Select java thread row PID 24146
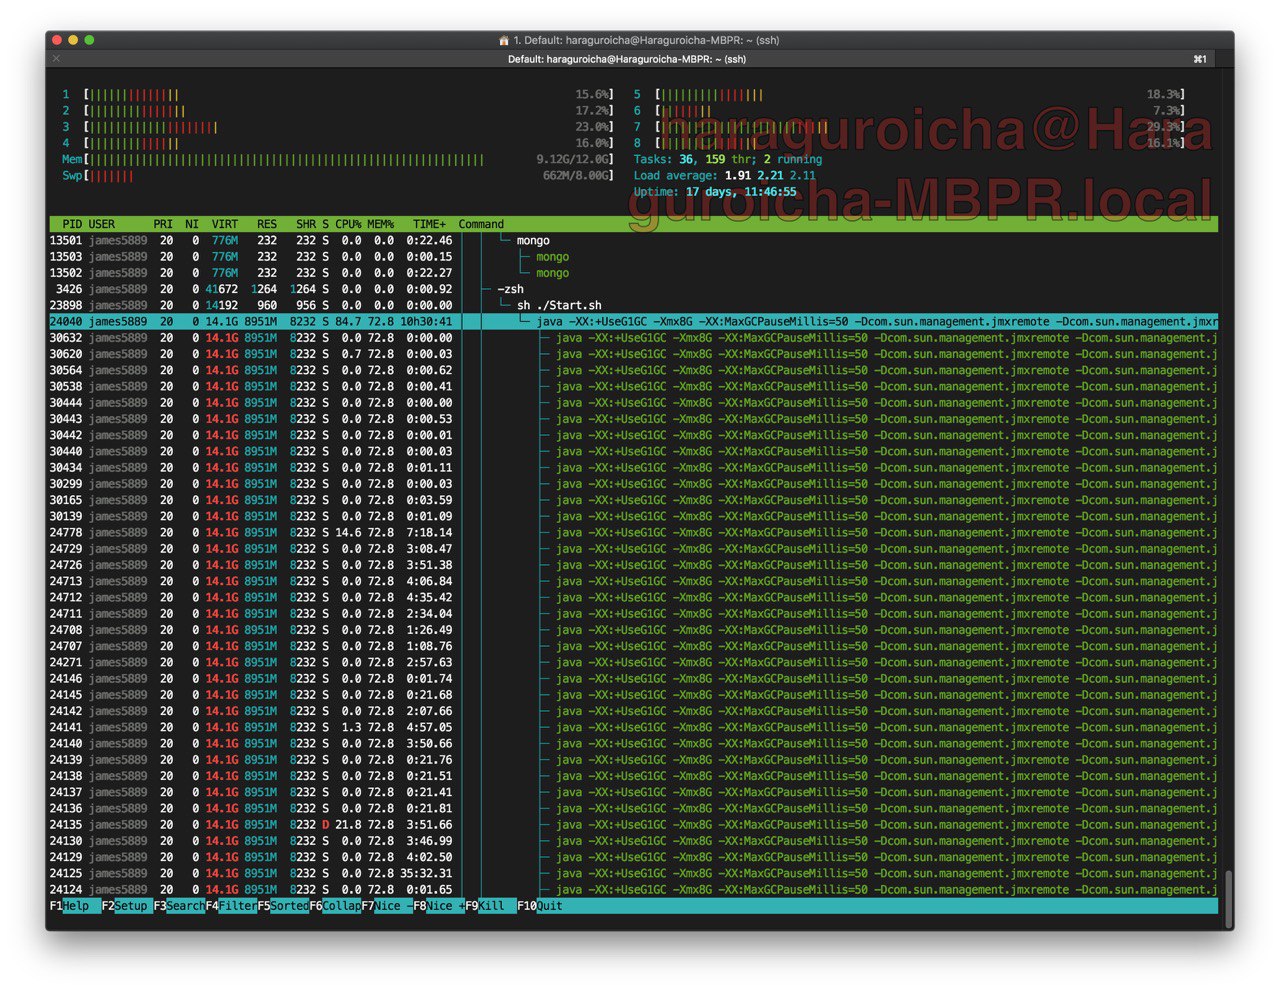The image size is (1280, 991). 633,679
